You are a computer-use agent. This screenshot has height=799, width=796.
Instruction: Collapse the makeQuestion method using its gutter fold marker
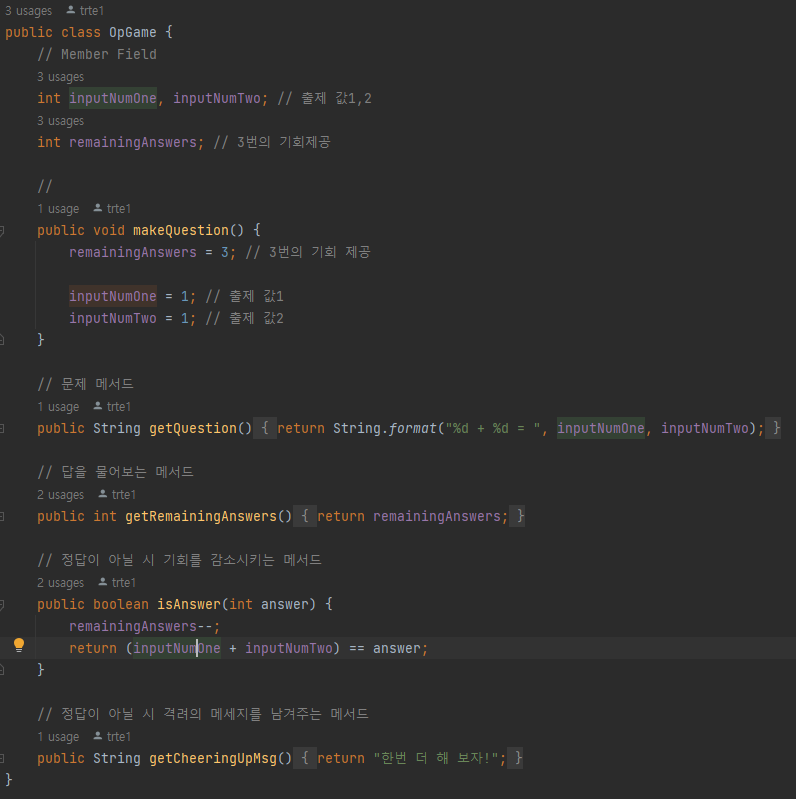pyautogui.click(x=2, y=231)
